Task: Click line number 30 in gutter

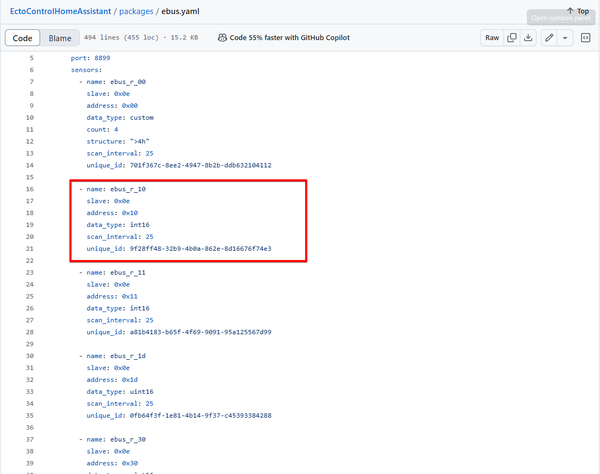Action: (x=30, y=355)
